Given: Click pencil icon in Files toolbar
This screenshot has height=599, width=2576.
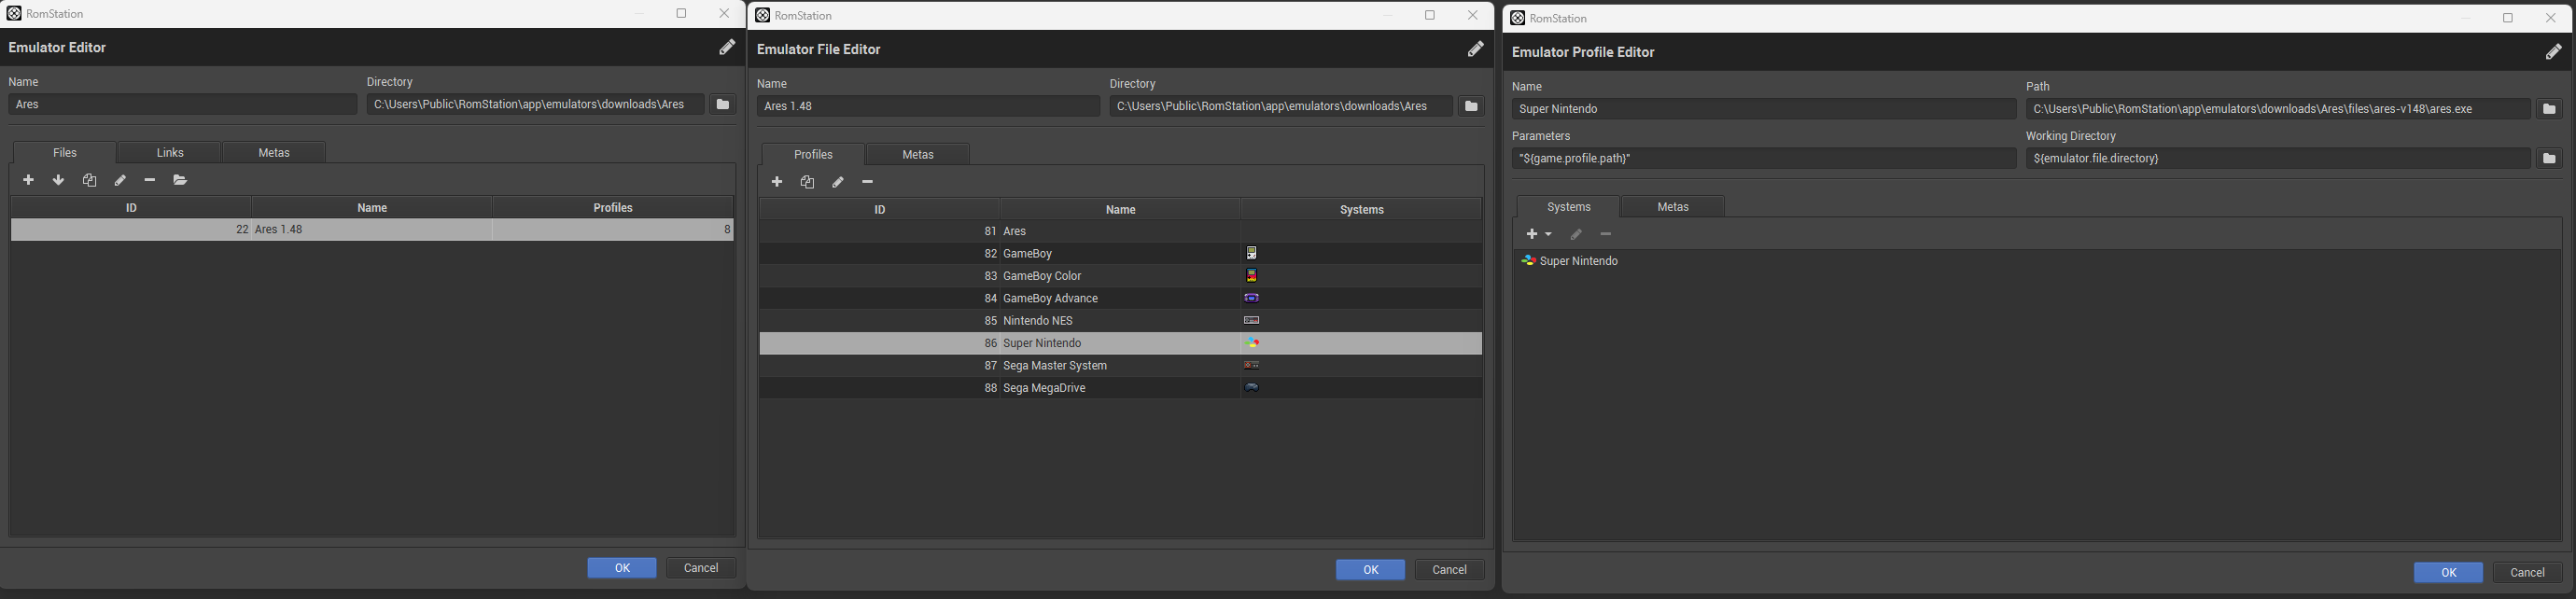Looking at the screenshot, I should tap(120, 180).
